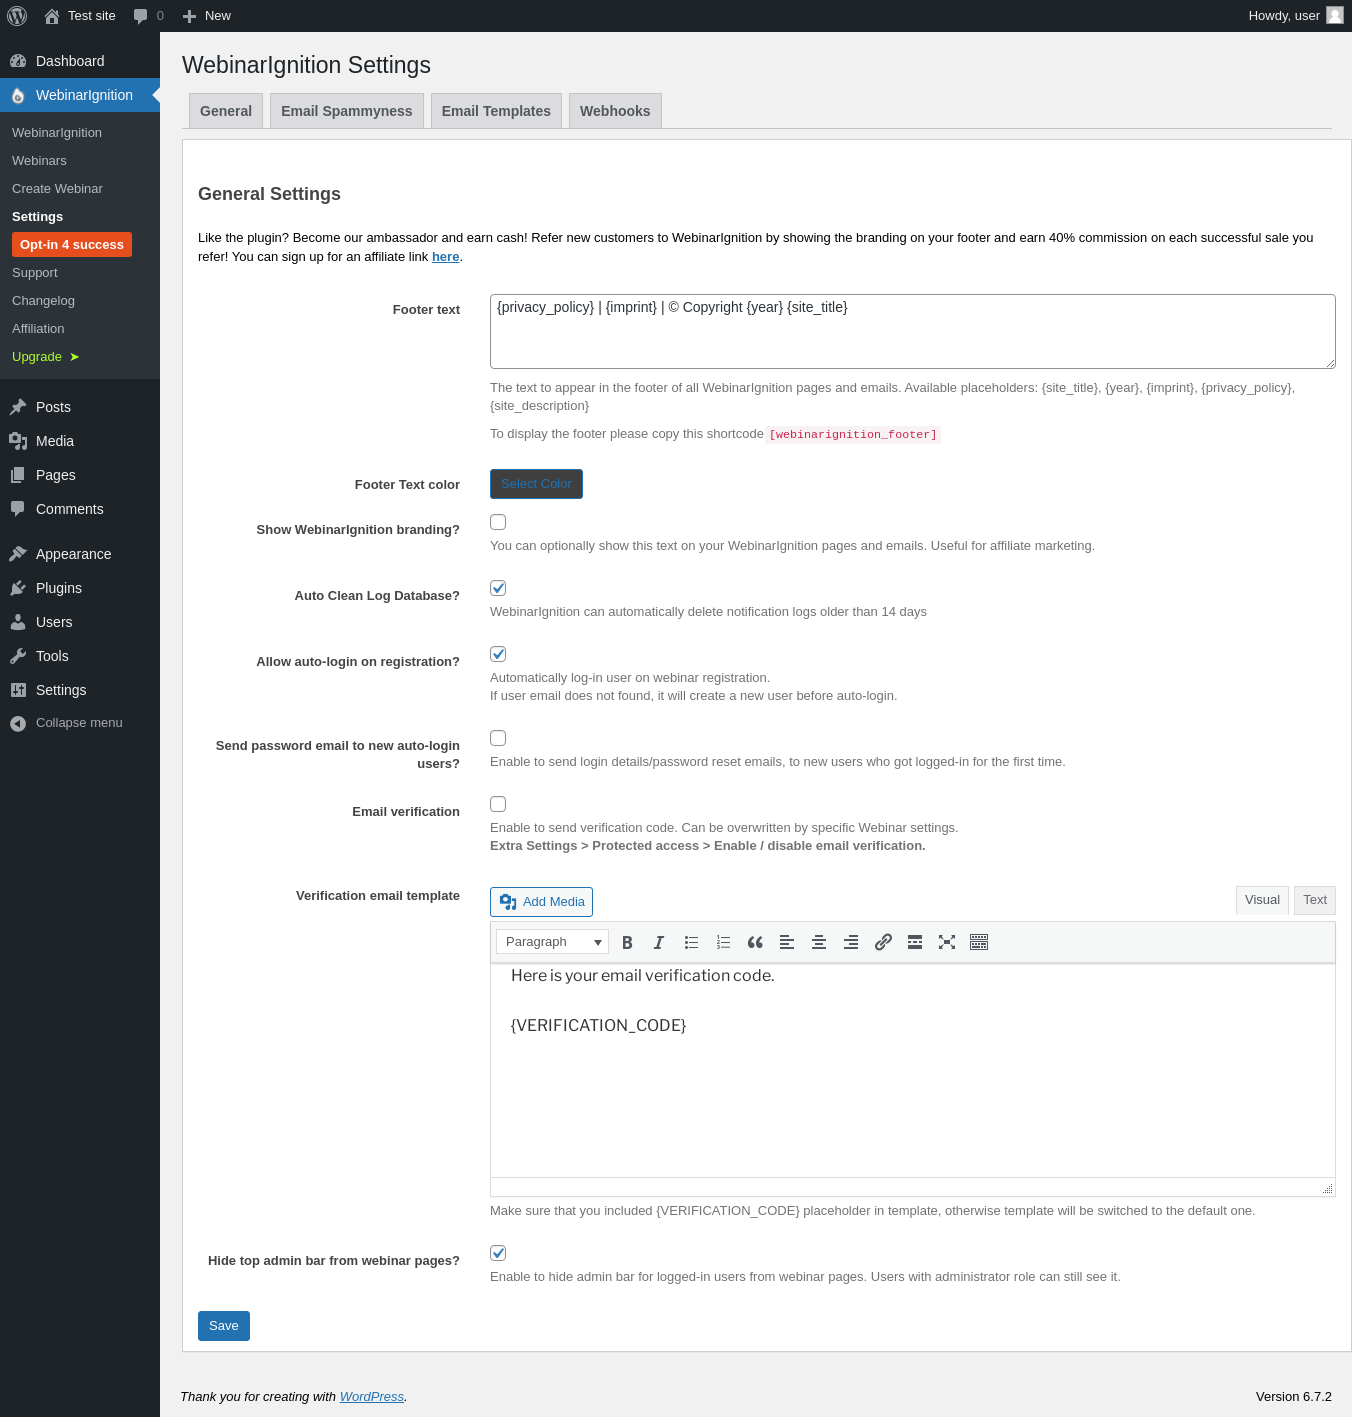1352x1417 pixels.
Task: Open the WordPress footer link
Action: (372, 1397)
